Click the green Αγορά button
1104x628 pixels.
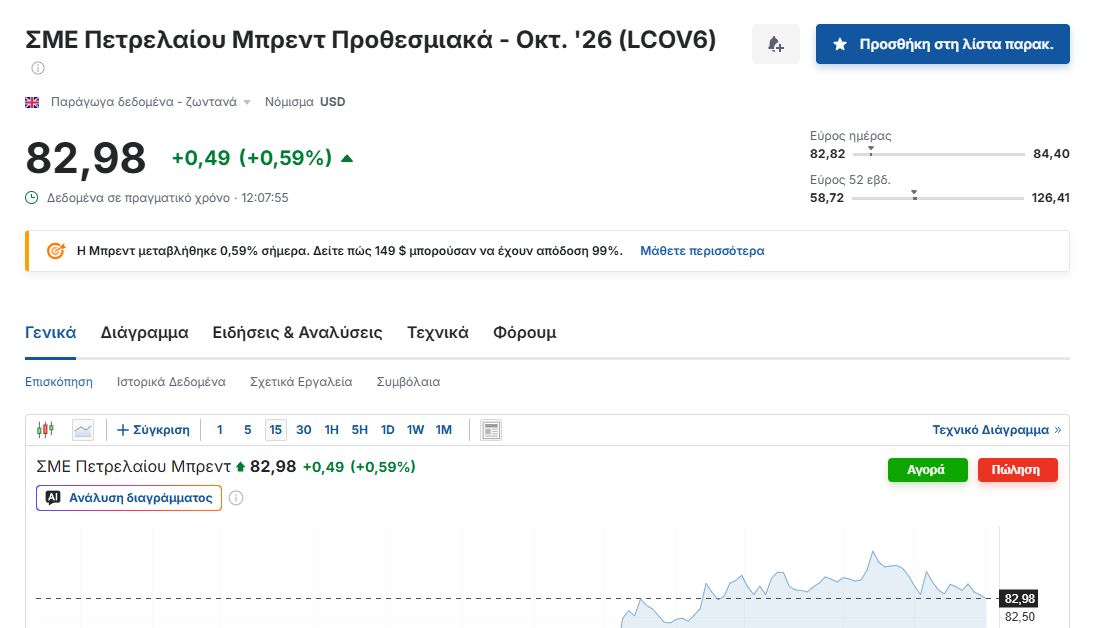pyautogui.click(x=927, y=470)
